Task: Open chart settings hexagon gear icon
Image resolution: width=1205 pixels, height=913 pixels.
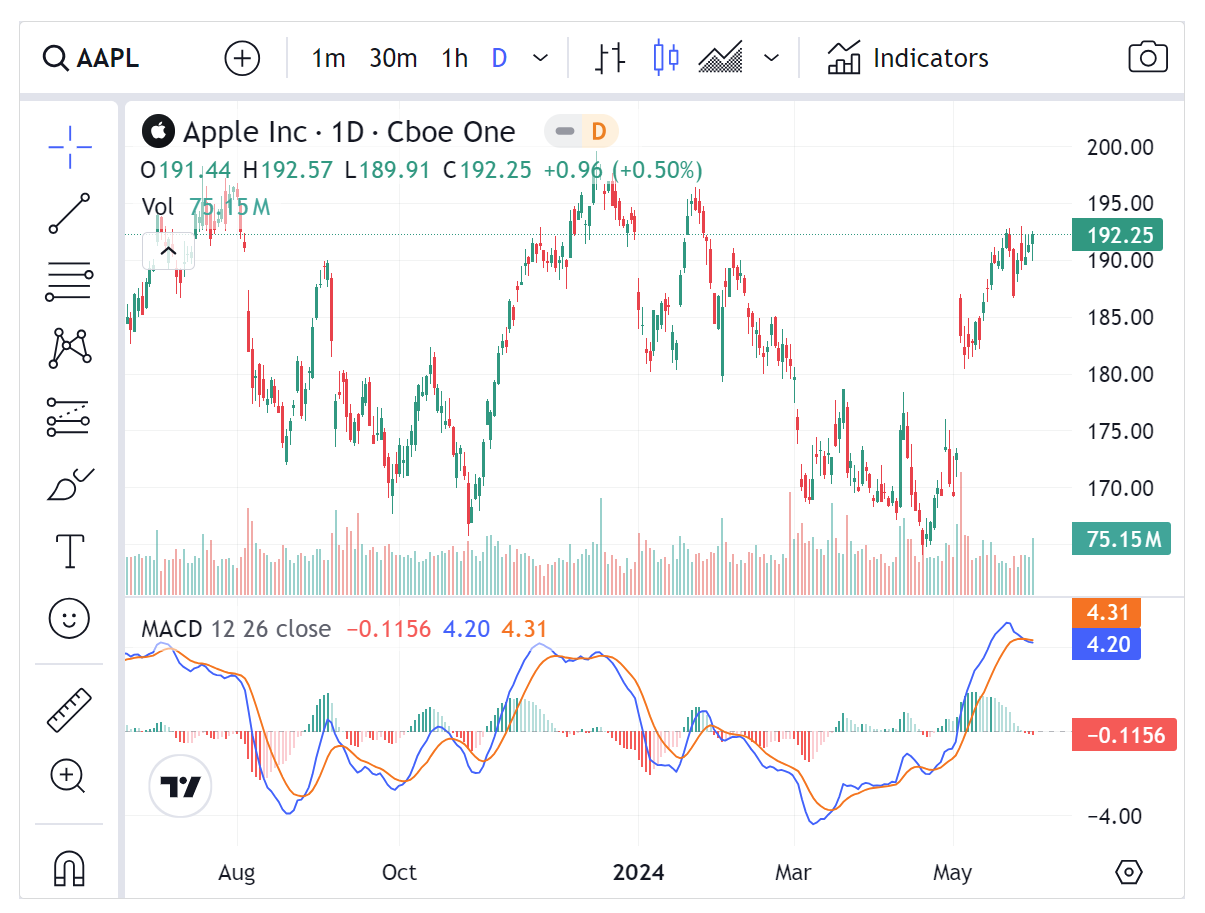Action: coord(1128,872)
